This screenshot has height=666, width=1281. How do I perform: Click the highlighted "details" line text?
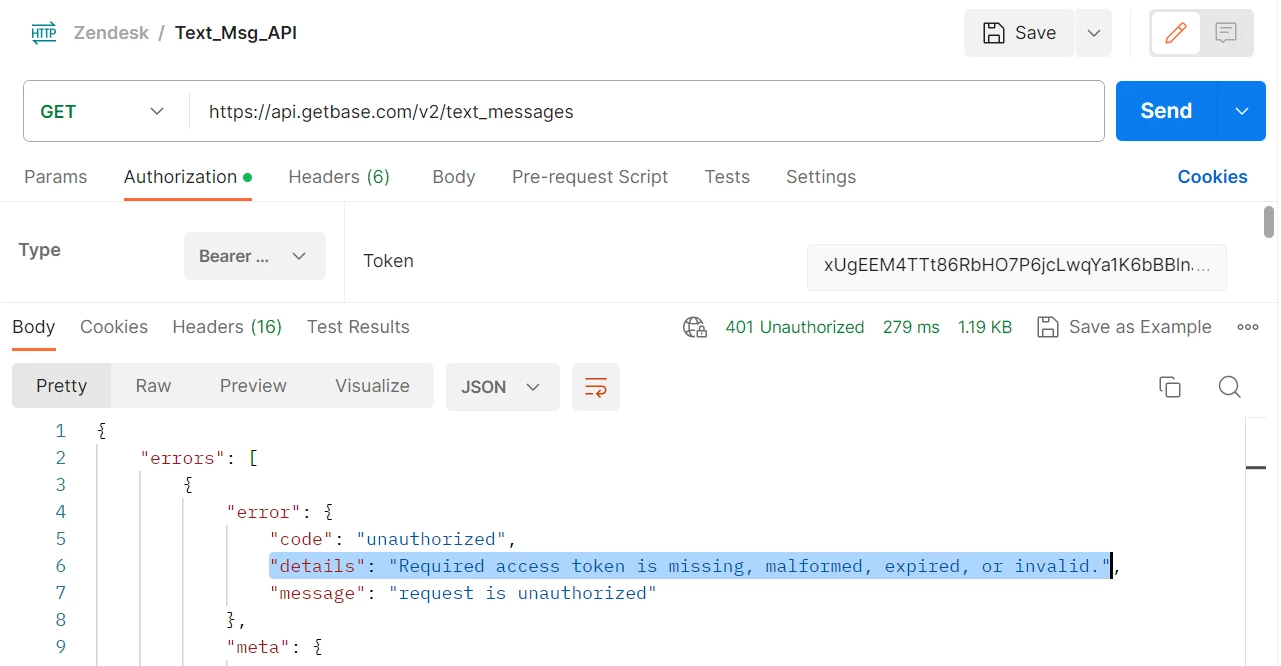point(690,566)
